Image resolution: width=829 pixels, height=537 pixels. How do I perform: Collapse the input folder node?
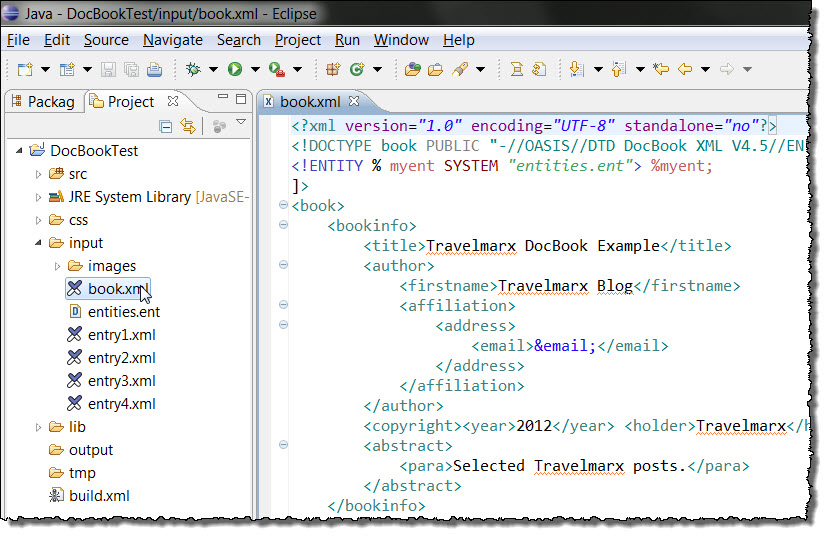click(x=38, y=243)
